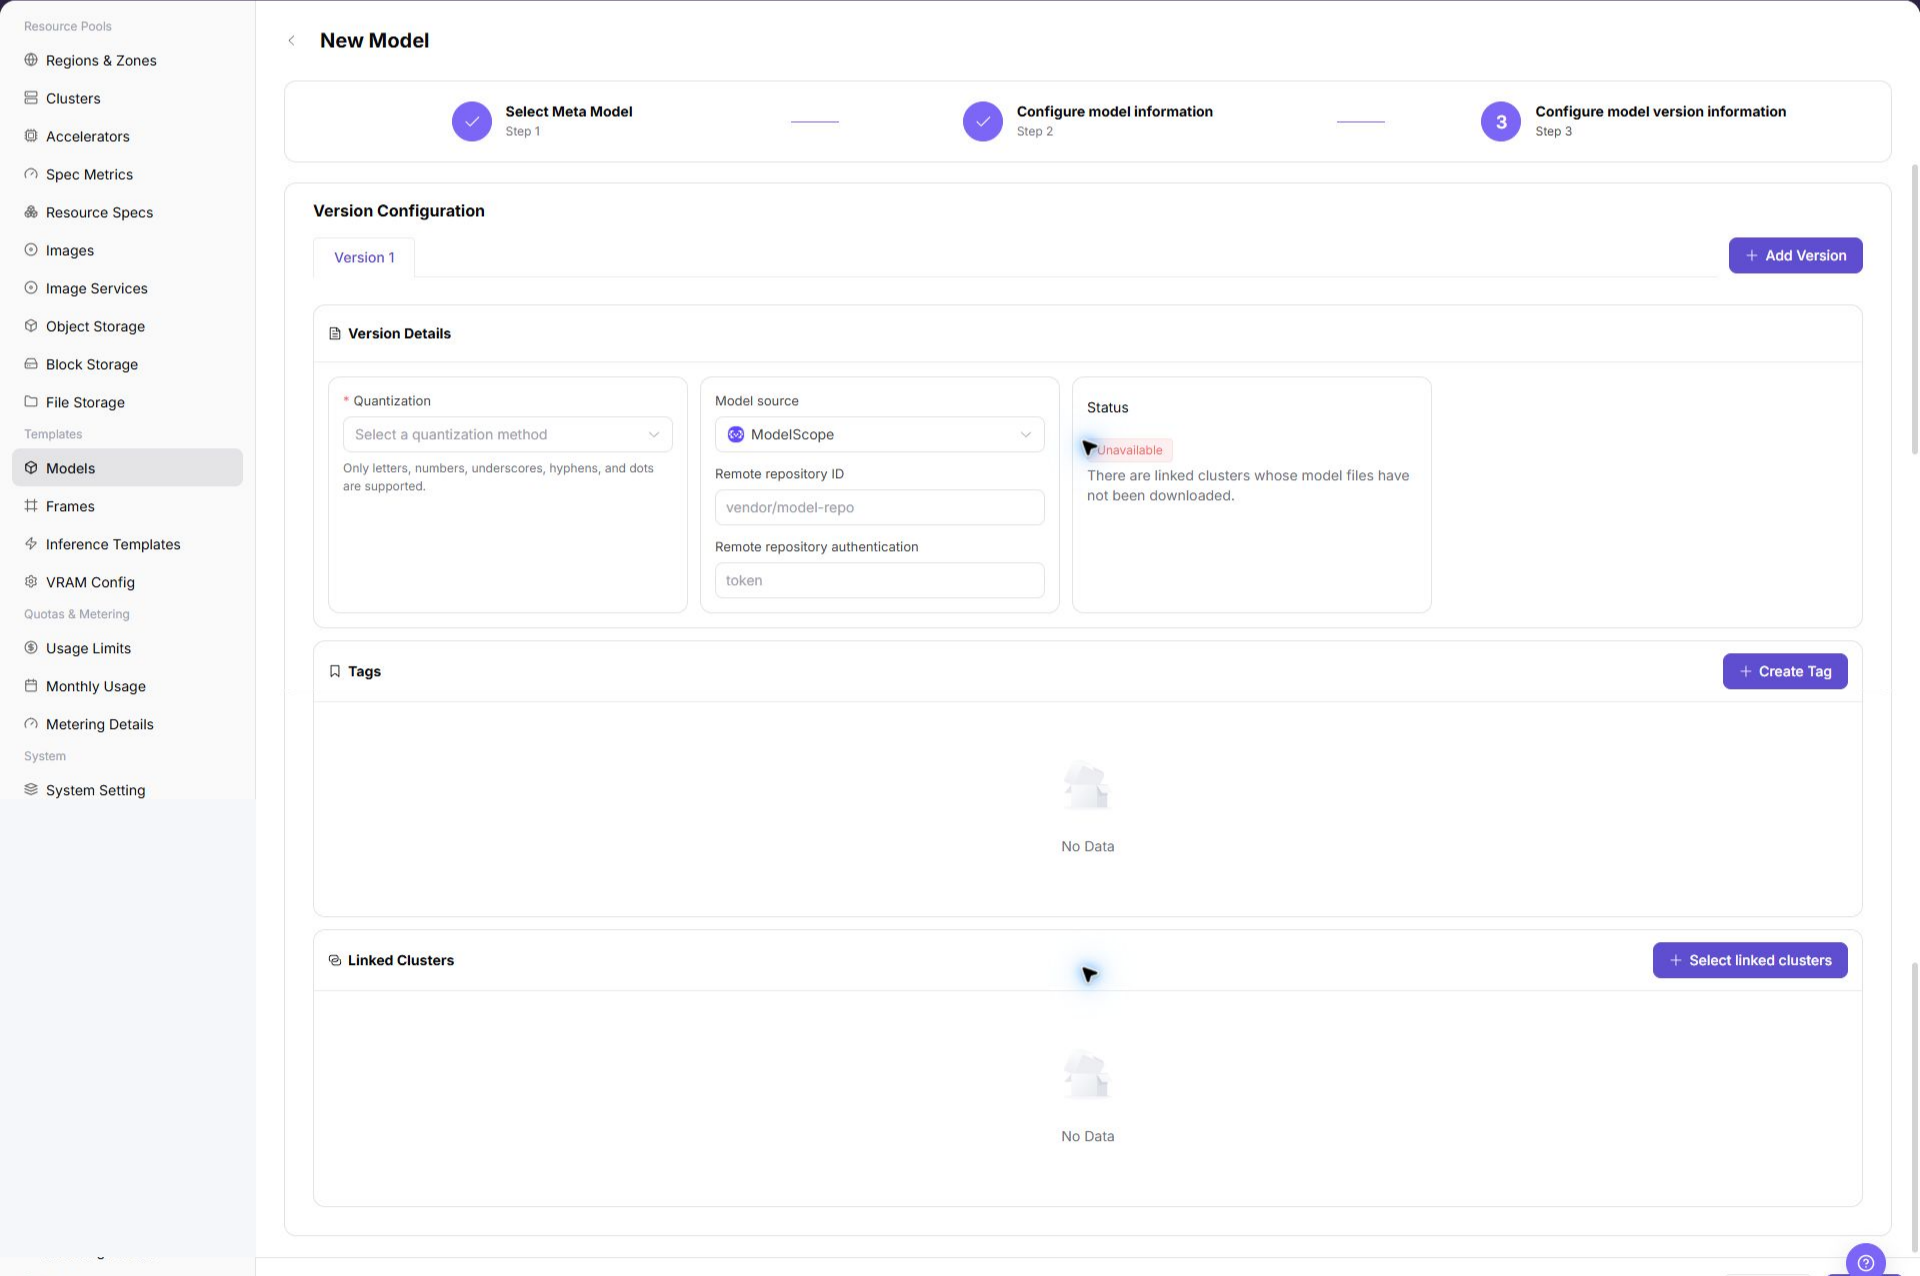Image resolution: width=1920 pixels, height=1276 pixels.
Task: Switch to the Version 1 tab
Action: [364, 257]
